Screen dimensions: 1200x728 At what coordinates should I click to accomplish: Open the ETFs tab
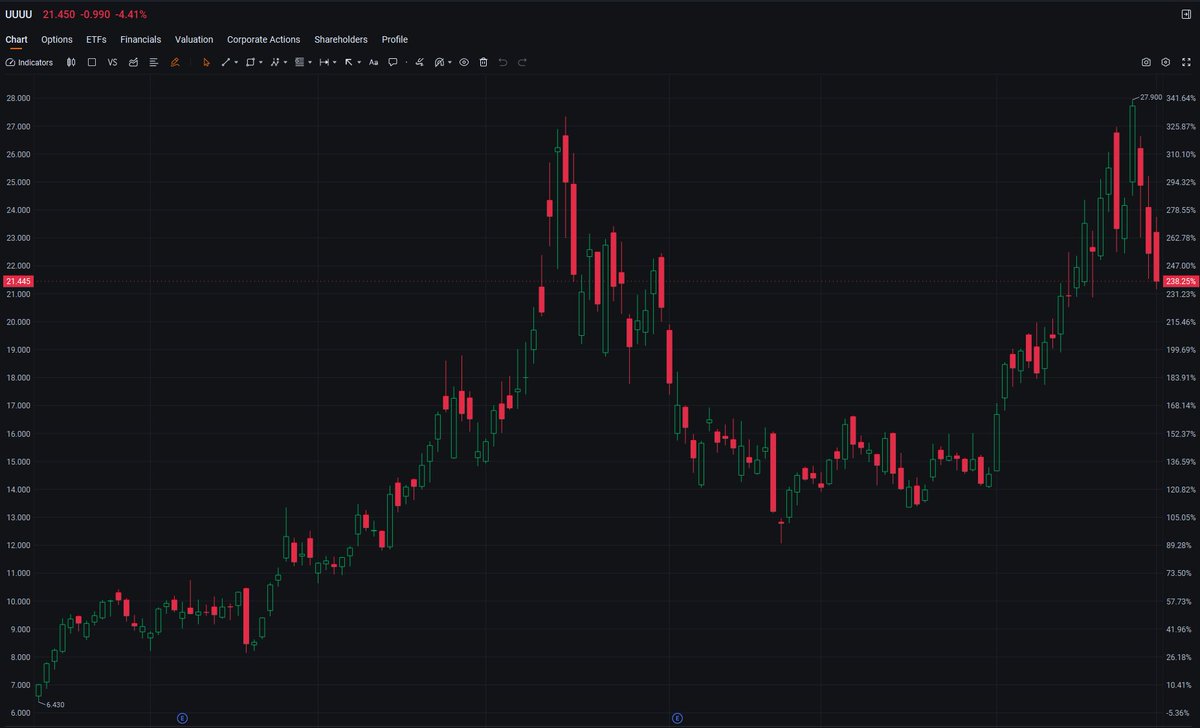pos(96,40)
